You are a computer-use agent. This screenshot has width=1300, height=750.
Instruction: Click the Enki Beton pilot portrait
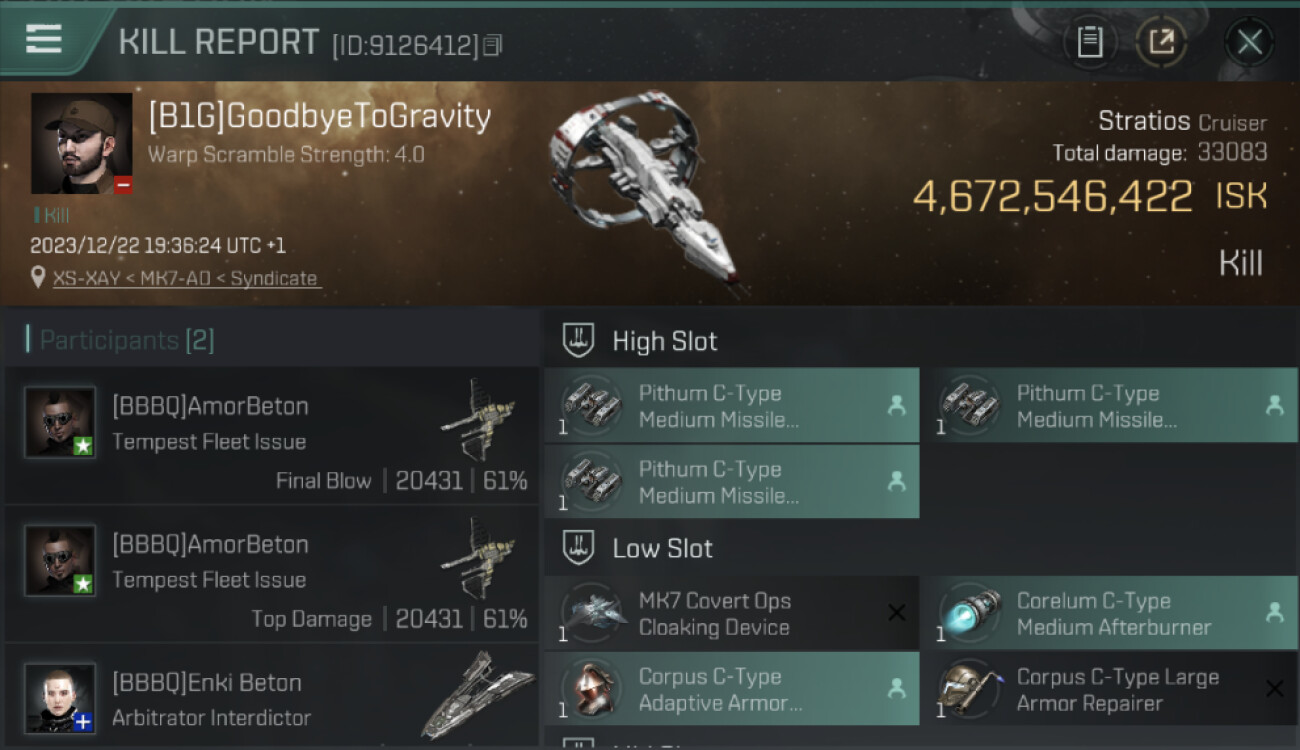(60, 697)
